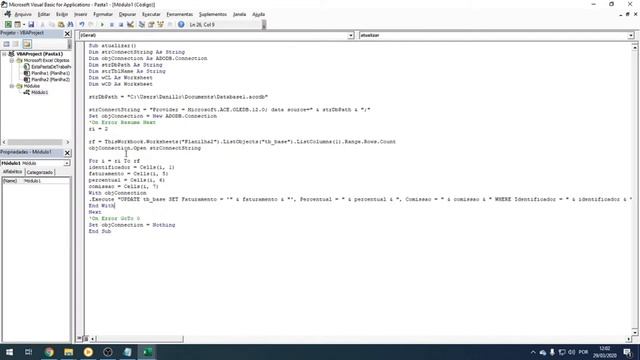
Task: Open the Properties Window toolbar icon
Action: click(151, 24)
